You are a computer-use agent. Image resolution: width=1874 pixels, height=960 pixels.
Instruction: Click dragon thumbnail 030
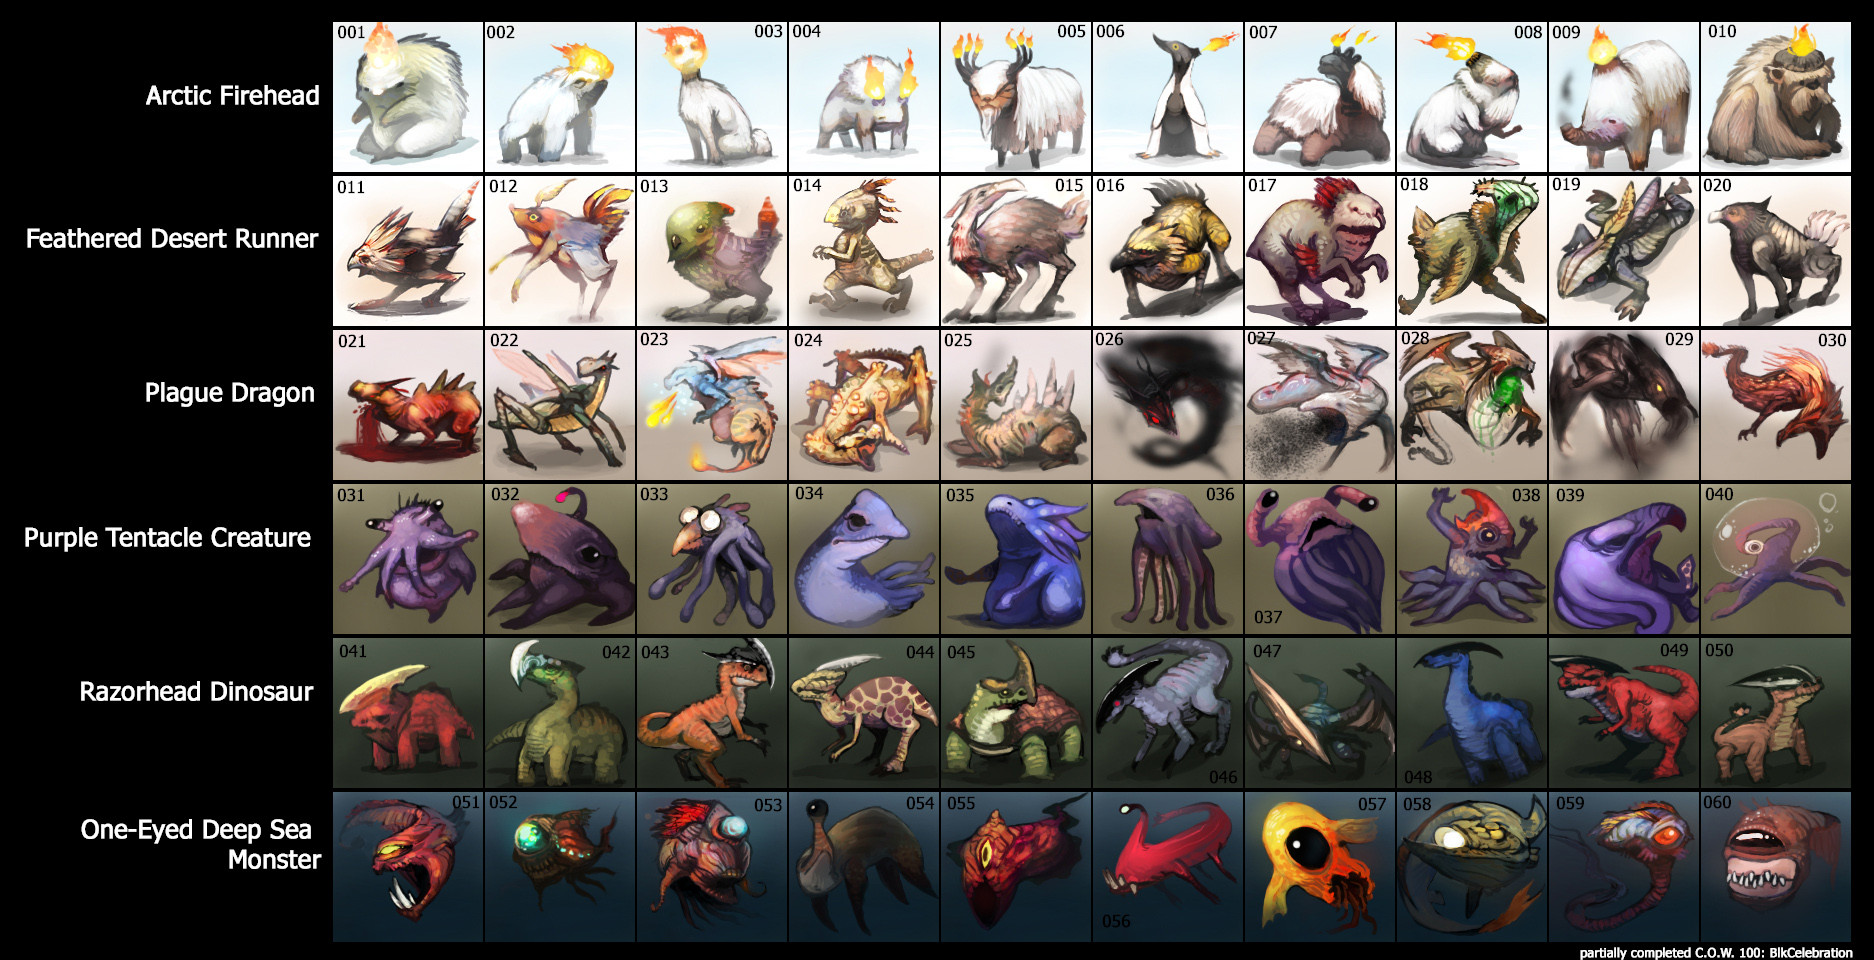1776,405
